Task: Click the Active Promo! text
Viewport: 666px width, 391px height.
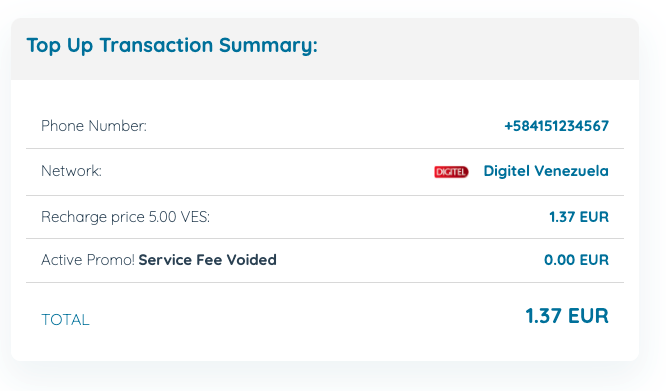Action: pos(88,260)
